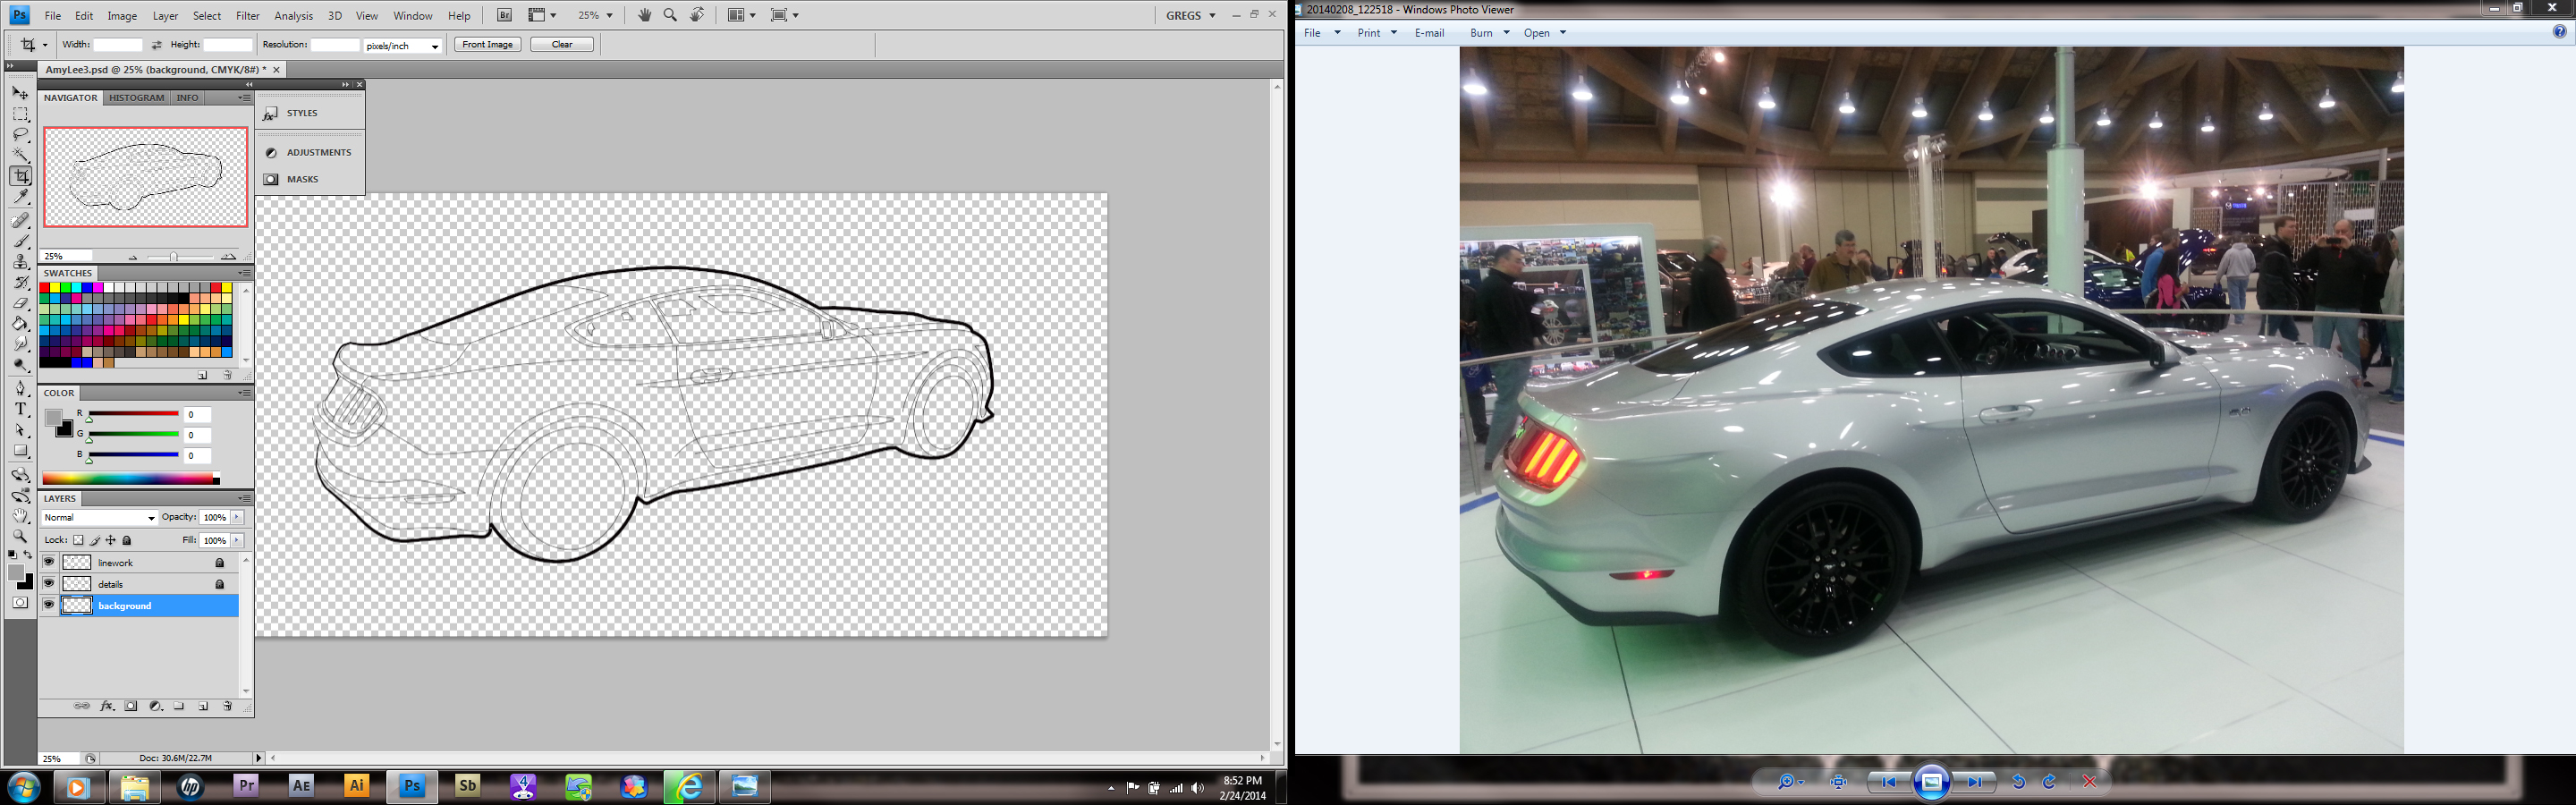Open Adobe Illustrator from the taskbar

[x=356, y=786]
